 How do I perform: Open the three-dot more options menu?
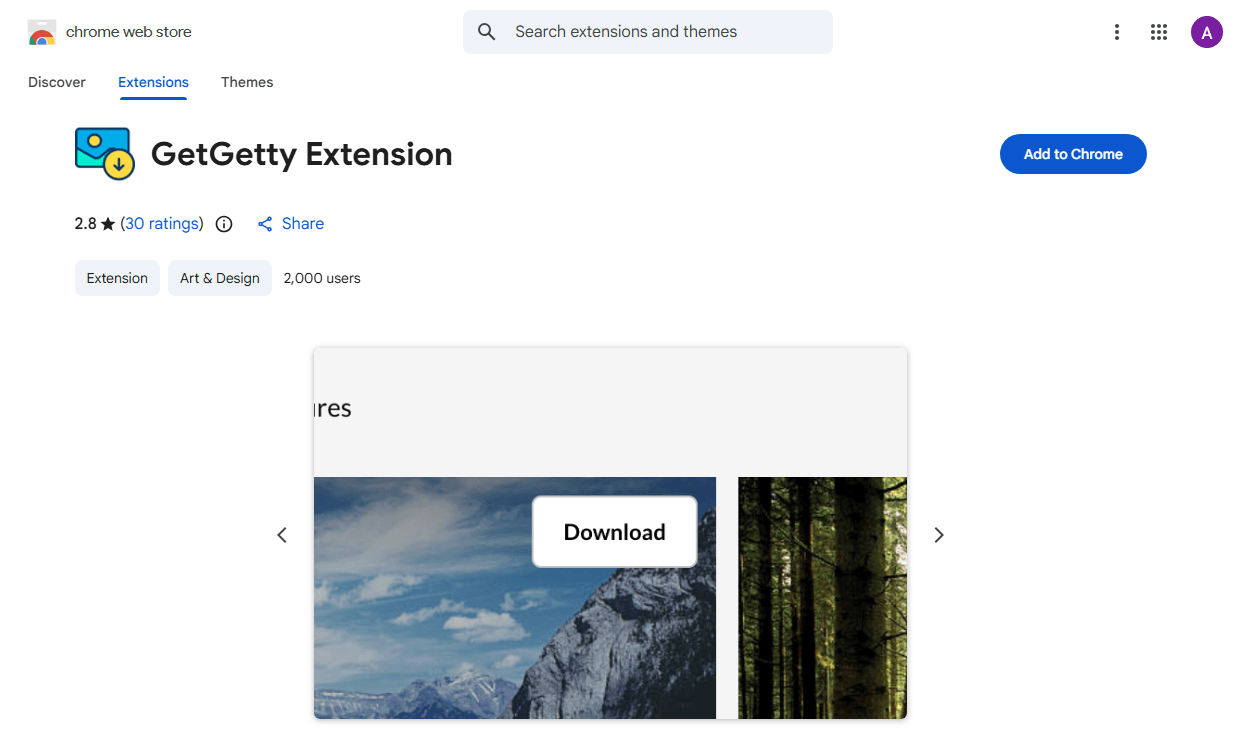click(1117, 32)
